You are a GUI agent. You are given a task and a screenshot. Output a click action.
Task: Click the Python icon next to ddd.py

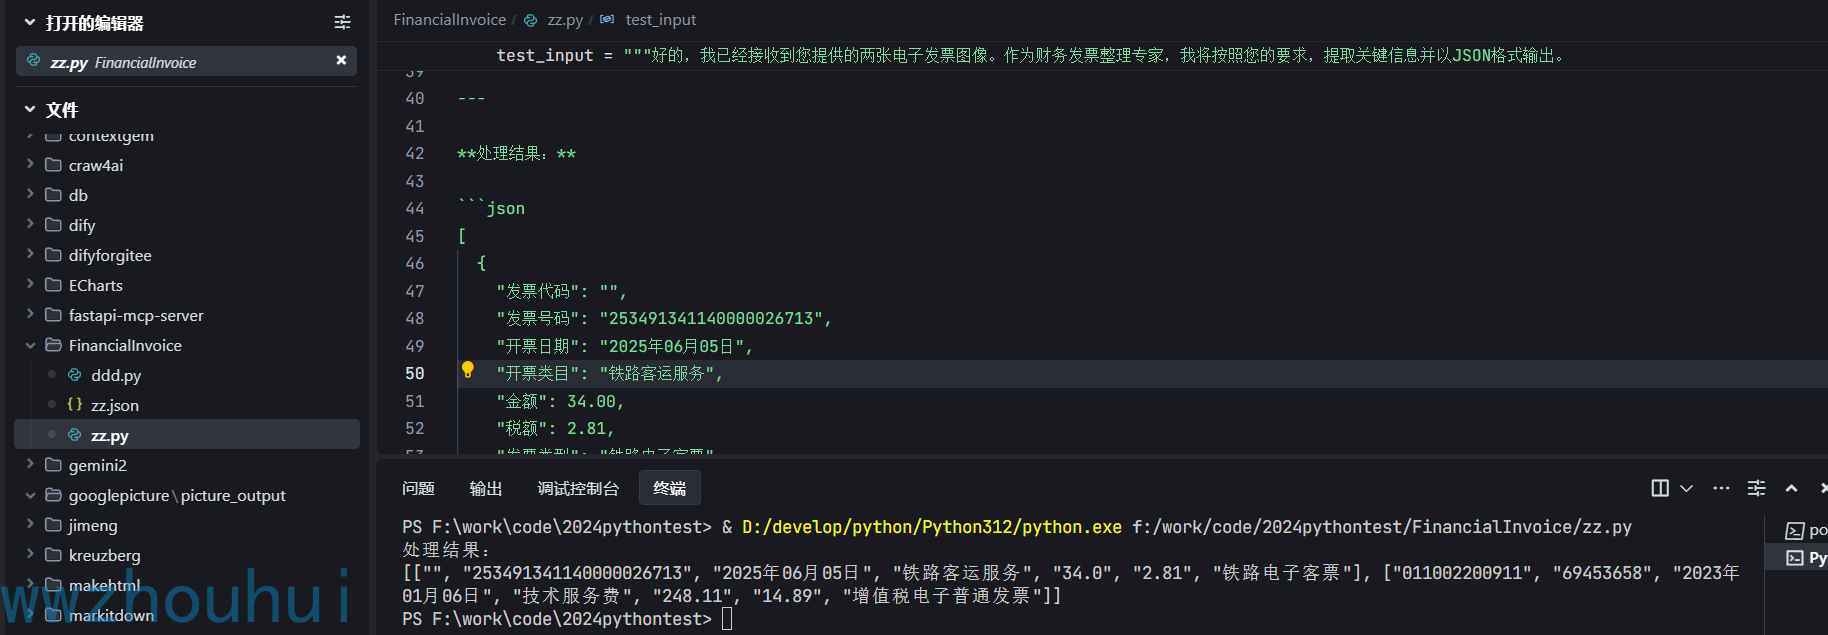tap(74, 375)
